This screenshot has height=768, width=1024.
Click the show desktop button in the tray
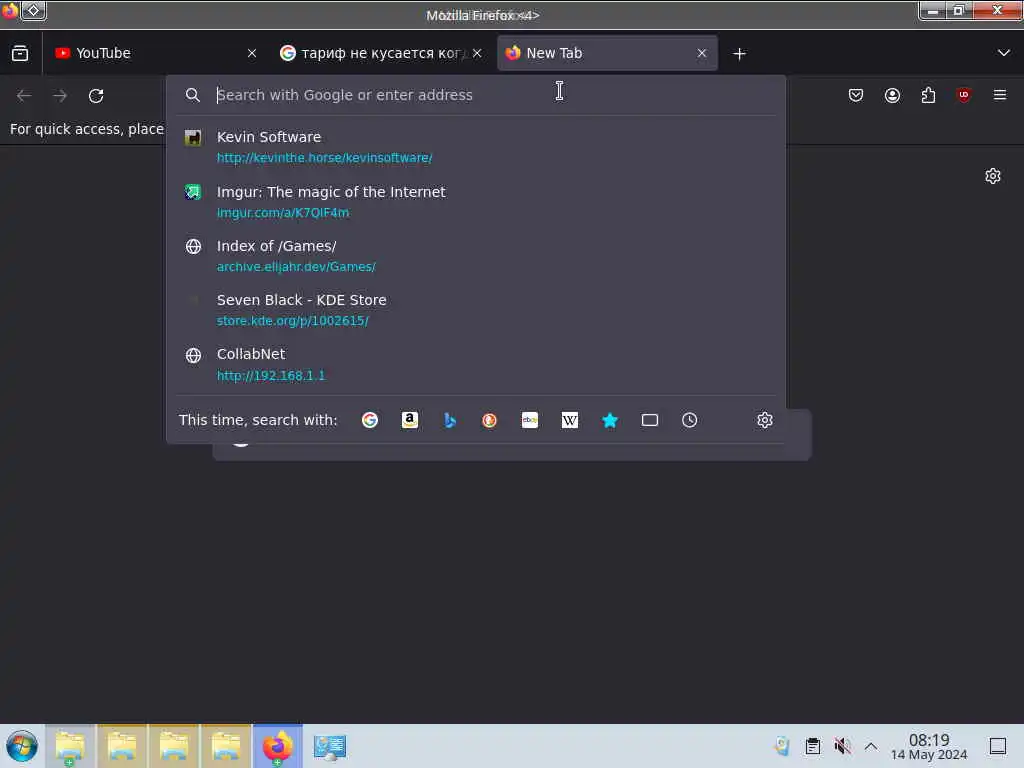tap(998, 746)
